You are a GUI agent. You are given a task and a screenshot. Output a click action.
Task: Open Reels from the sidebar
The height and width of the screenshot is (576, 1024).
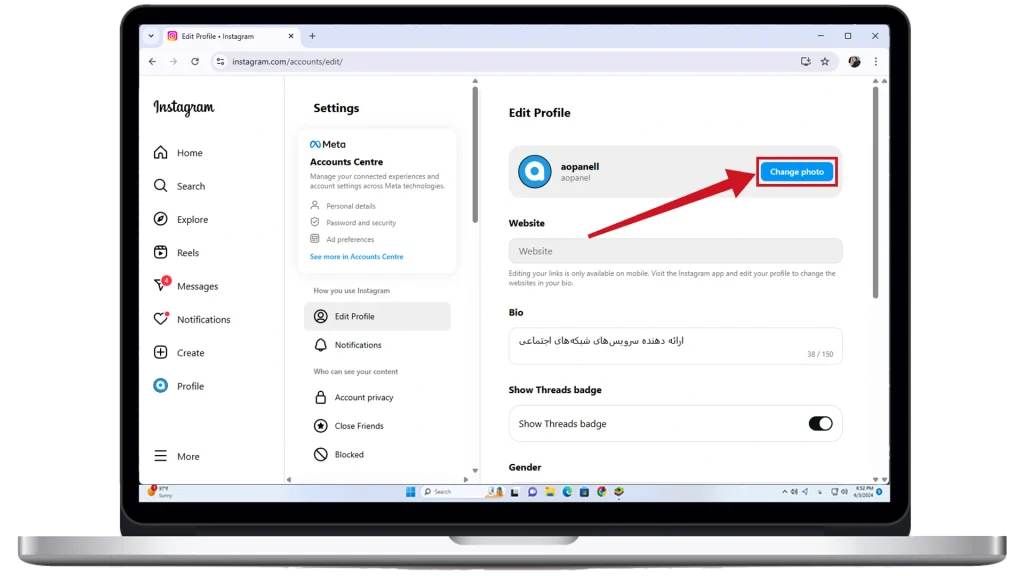pos(176,253)
